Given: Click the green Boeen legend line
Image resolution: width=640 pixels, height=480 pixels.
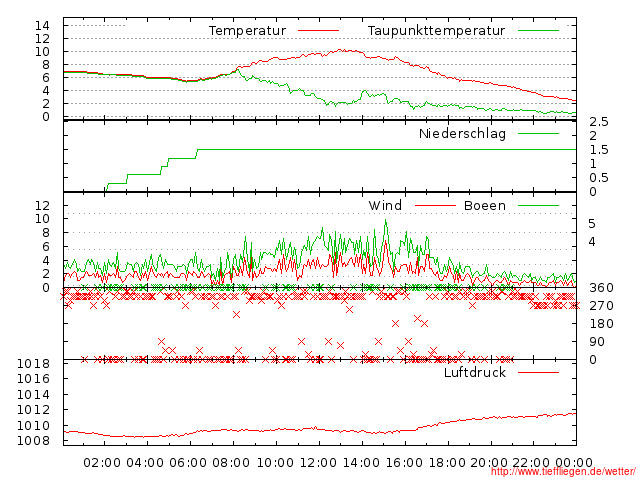Looking at the screenshot, I should (538, 205).
